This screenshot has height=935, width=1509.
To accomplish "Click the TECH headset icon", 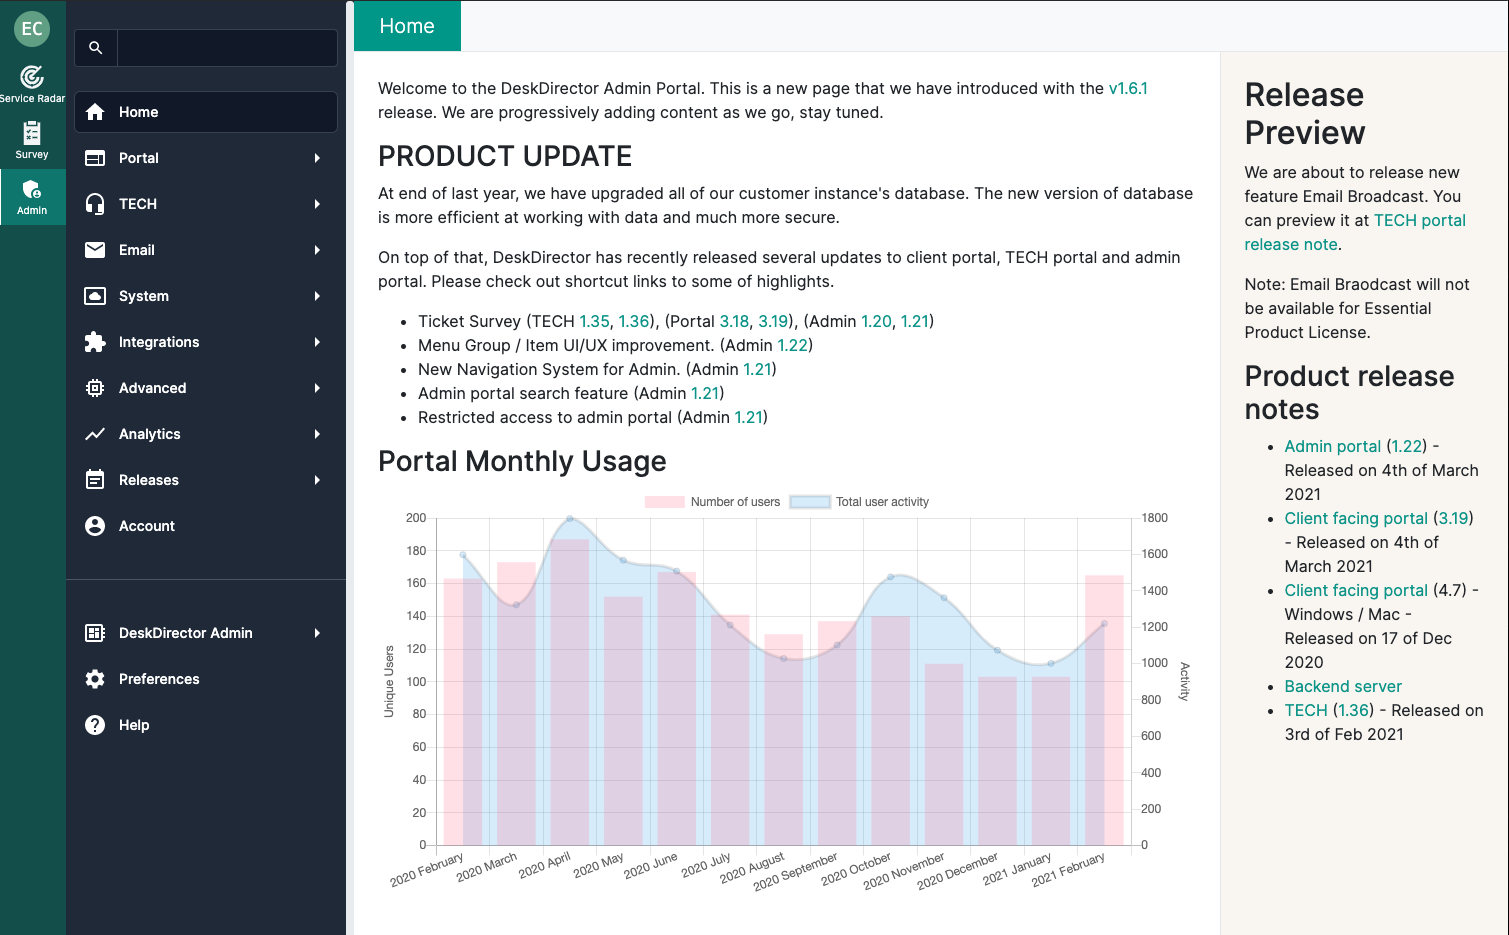I will (x=95, y=204).
